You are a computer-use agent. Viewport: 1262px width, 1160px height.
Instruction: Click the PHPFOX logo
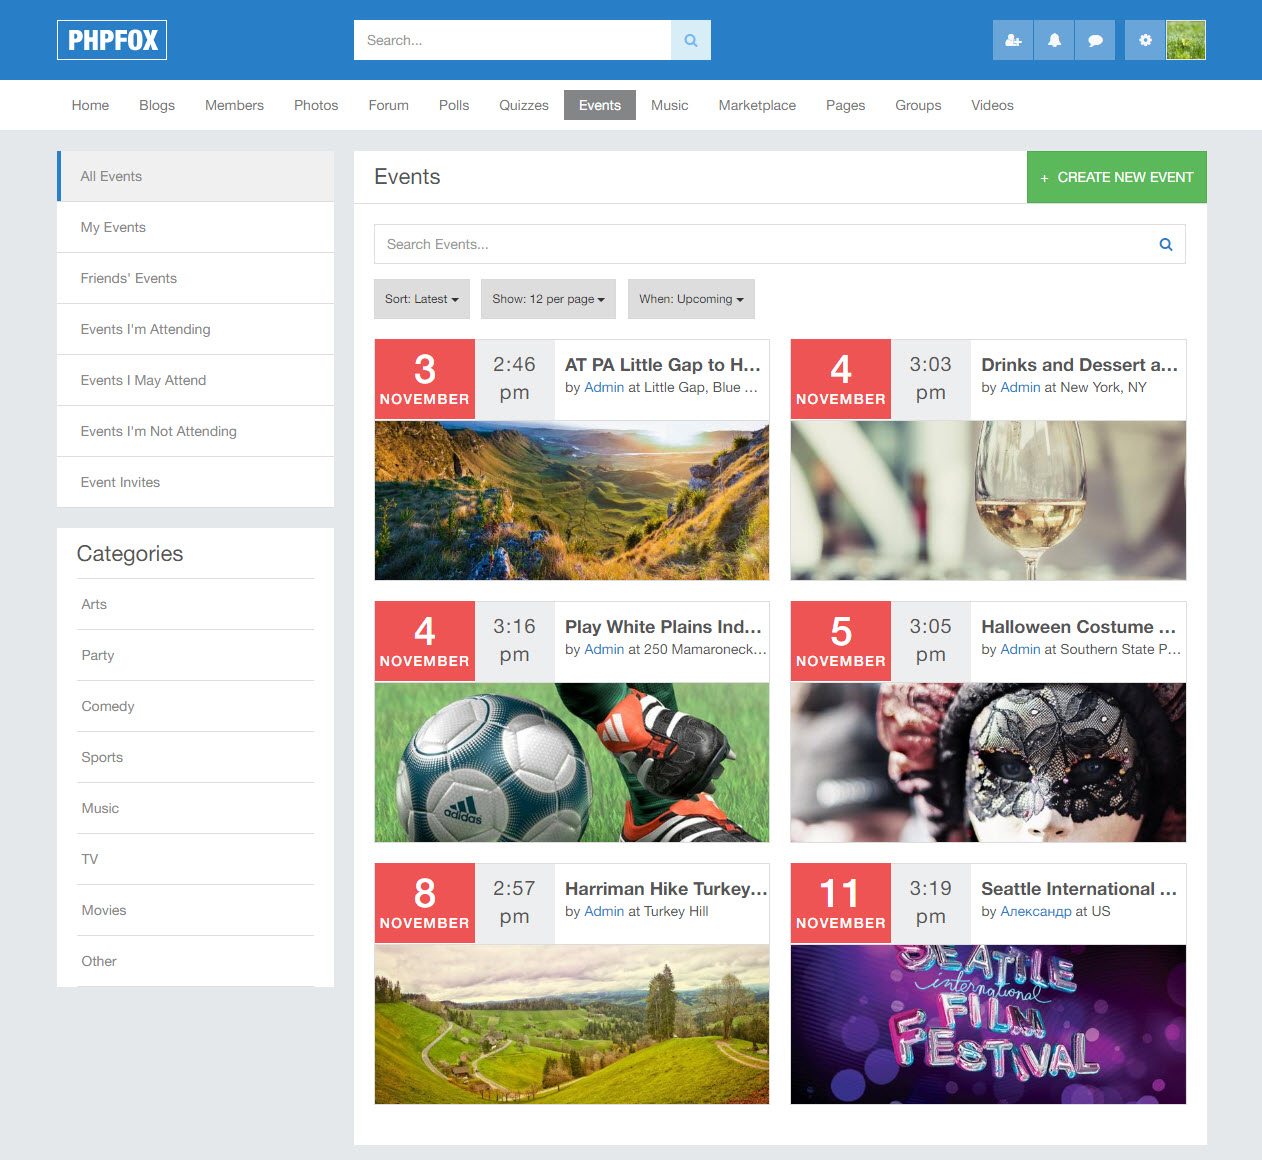[112, 40]
